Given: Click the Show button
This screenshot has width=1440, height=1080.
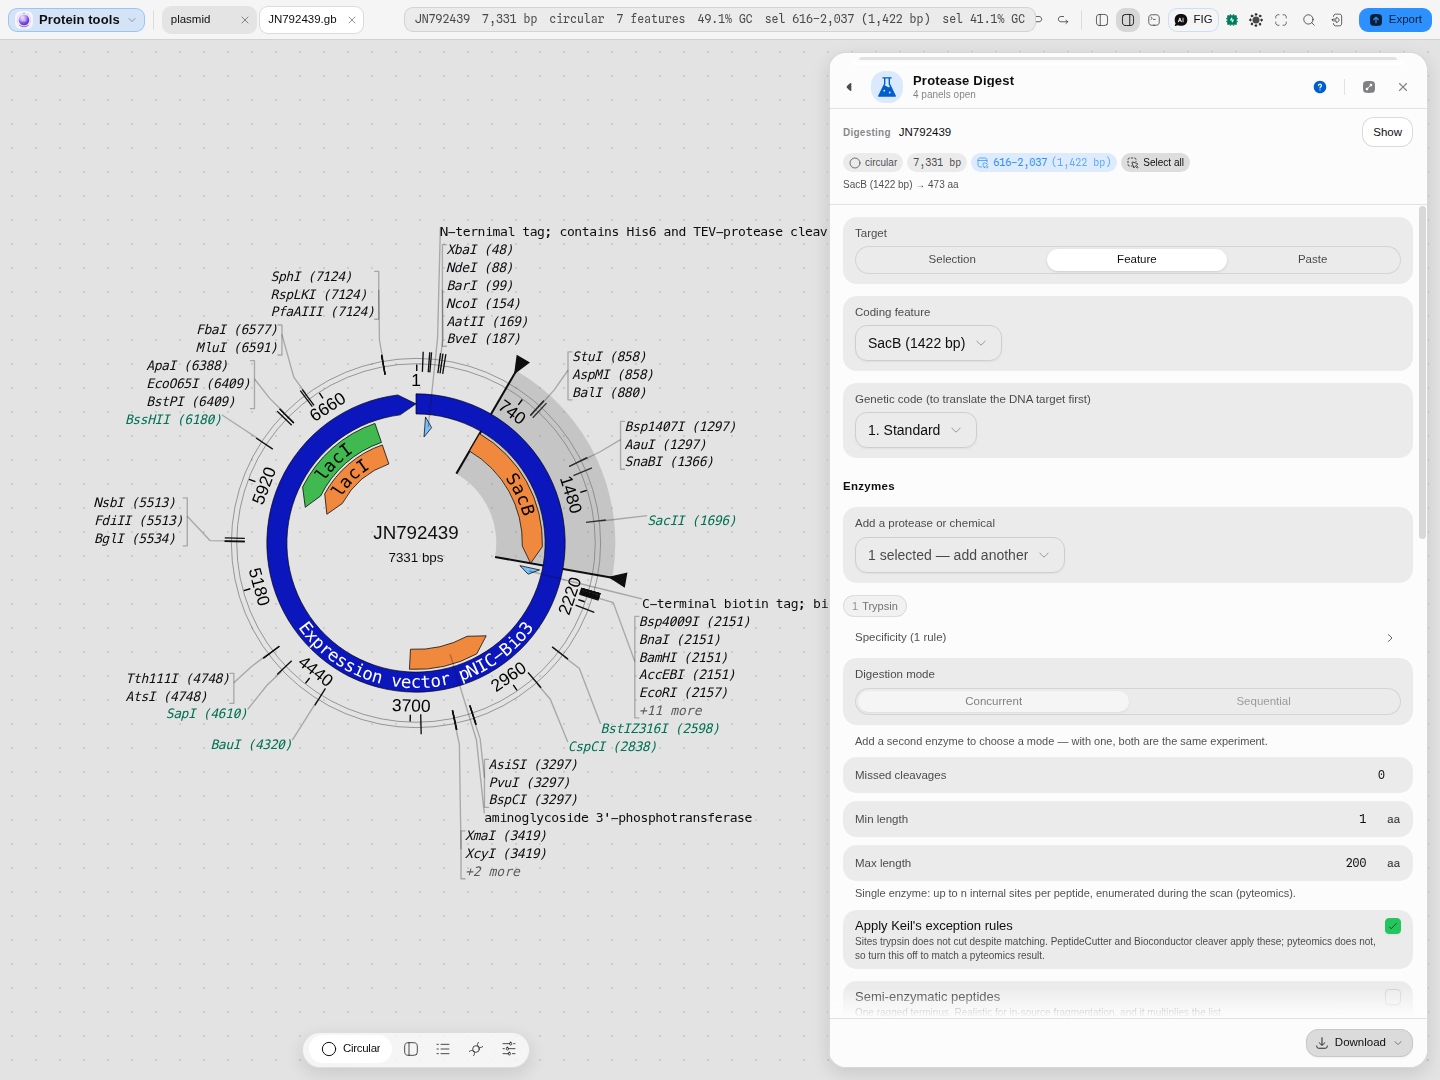Looking at the screenshot, I should [1387, 132].
